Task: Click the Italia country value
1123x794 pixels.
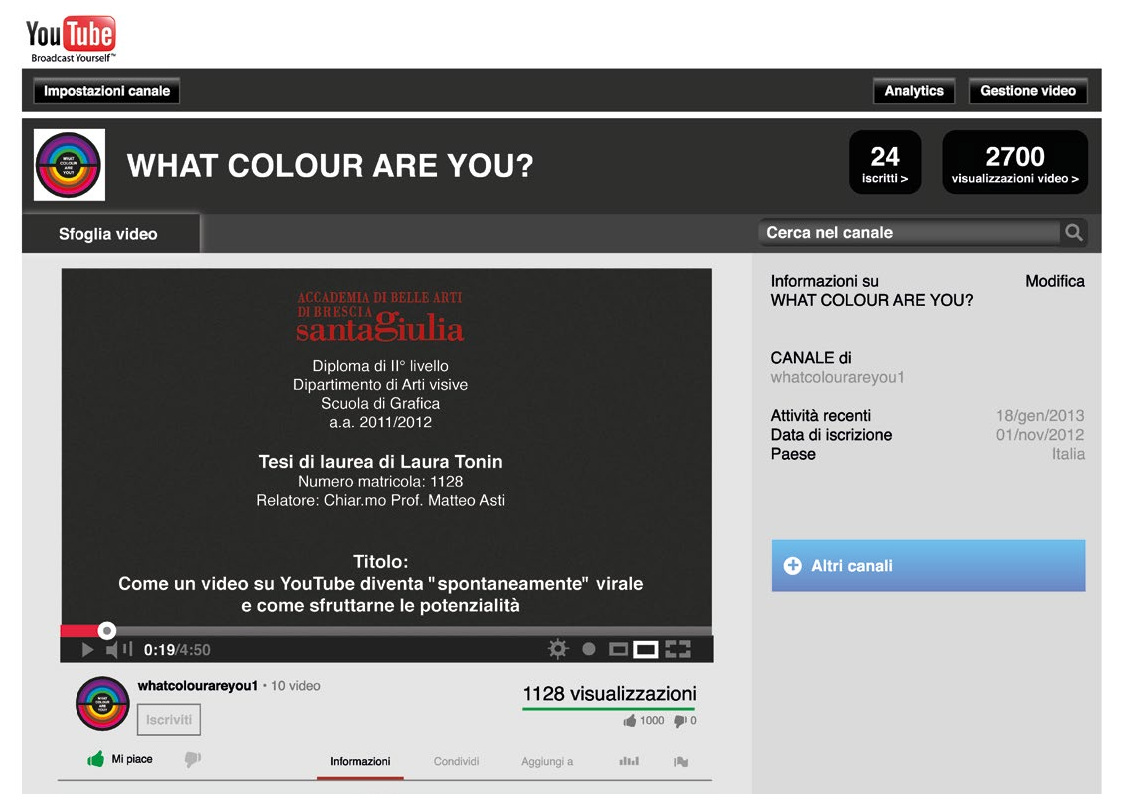Action: [x=1068, y=454]
